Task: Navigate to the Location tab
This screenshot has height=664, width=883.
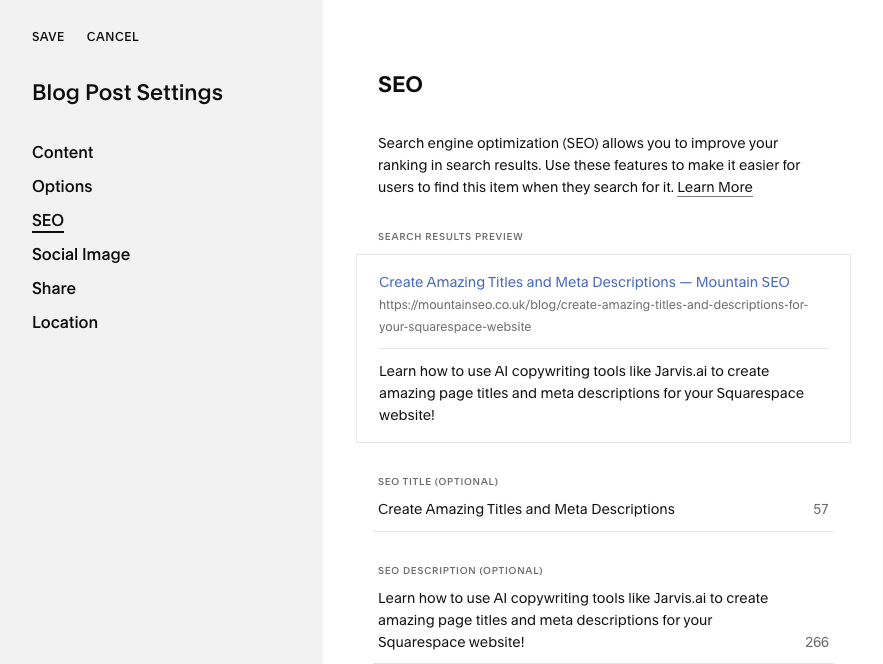Action: pos(65,323)
